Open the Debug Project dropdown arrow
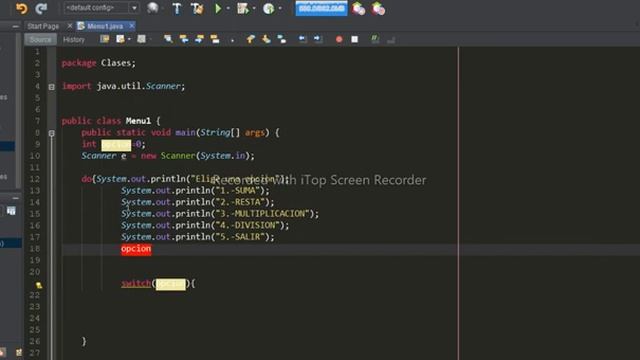This screenshot has width=640, height=360. [254, 8]
